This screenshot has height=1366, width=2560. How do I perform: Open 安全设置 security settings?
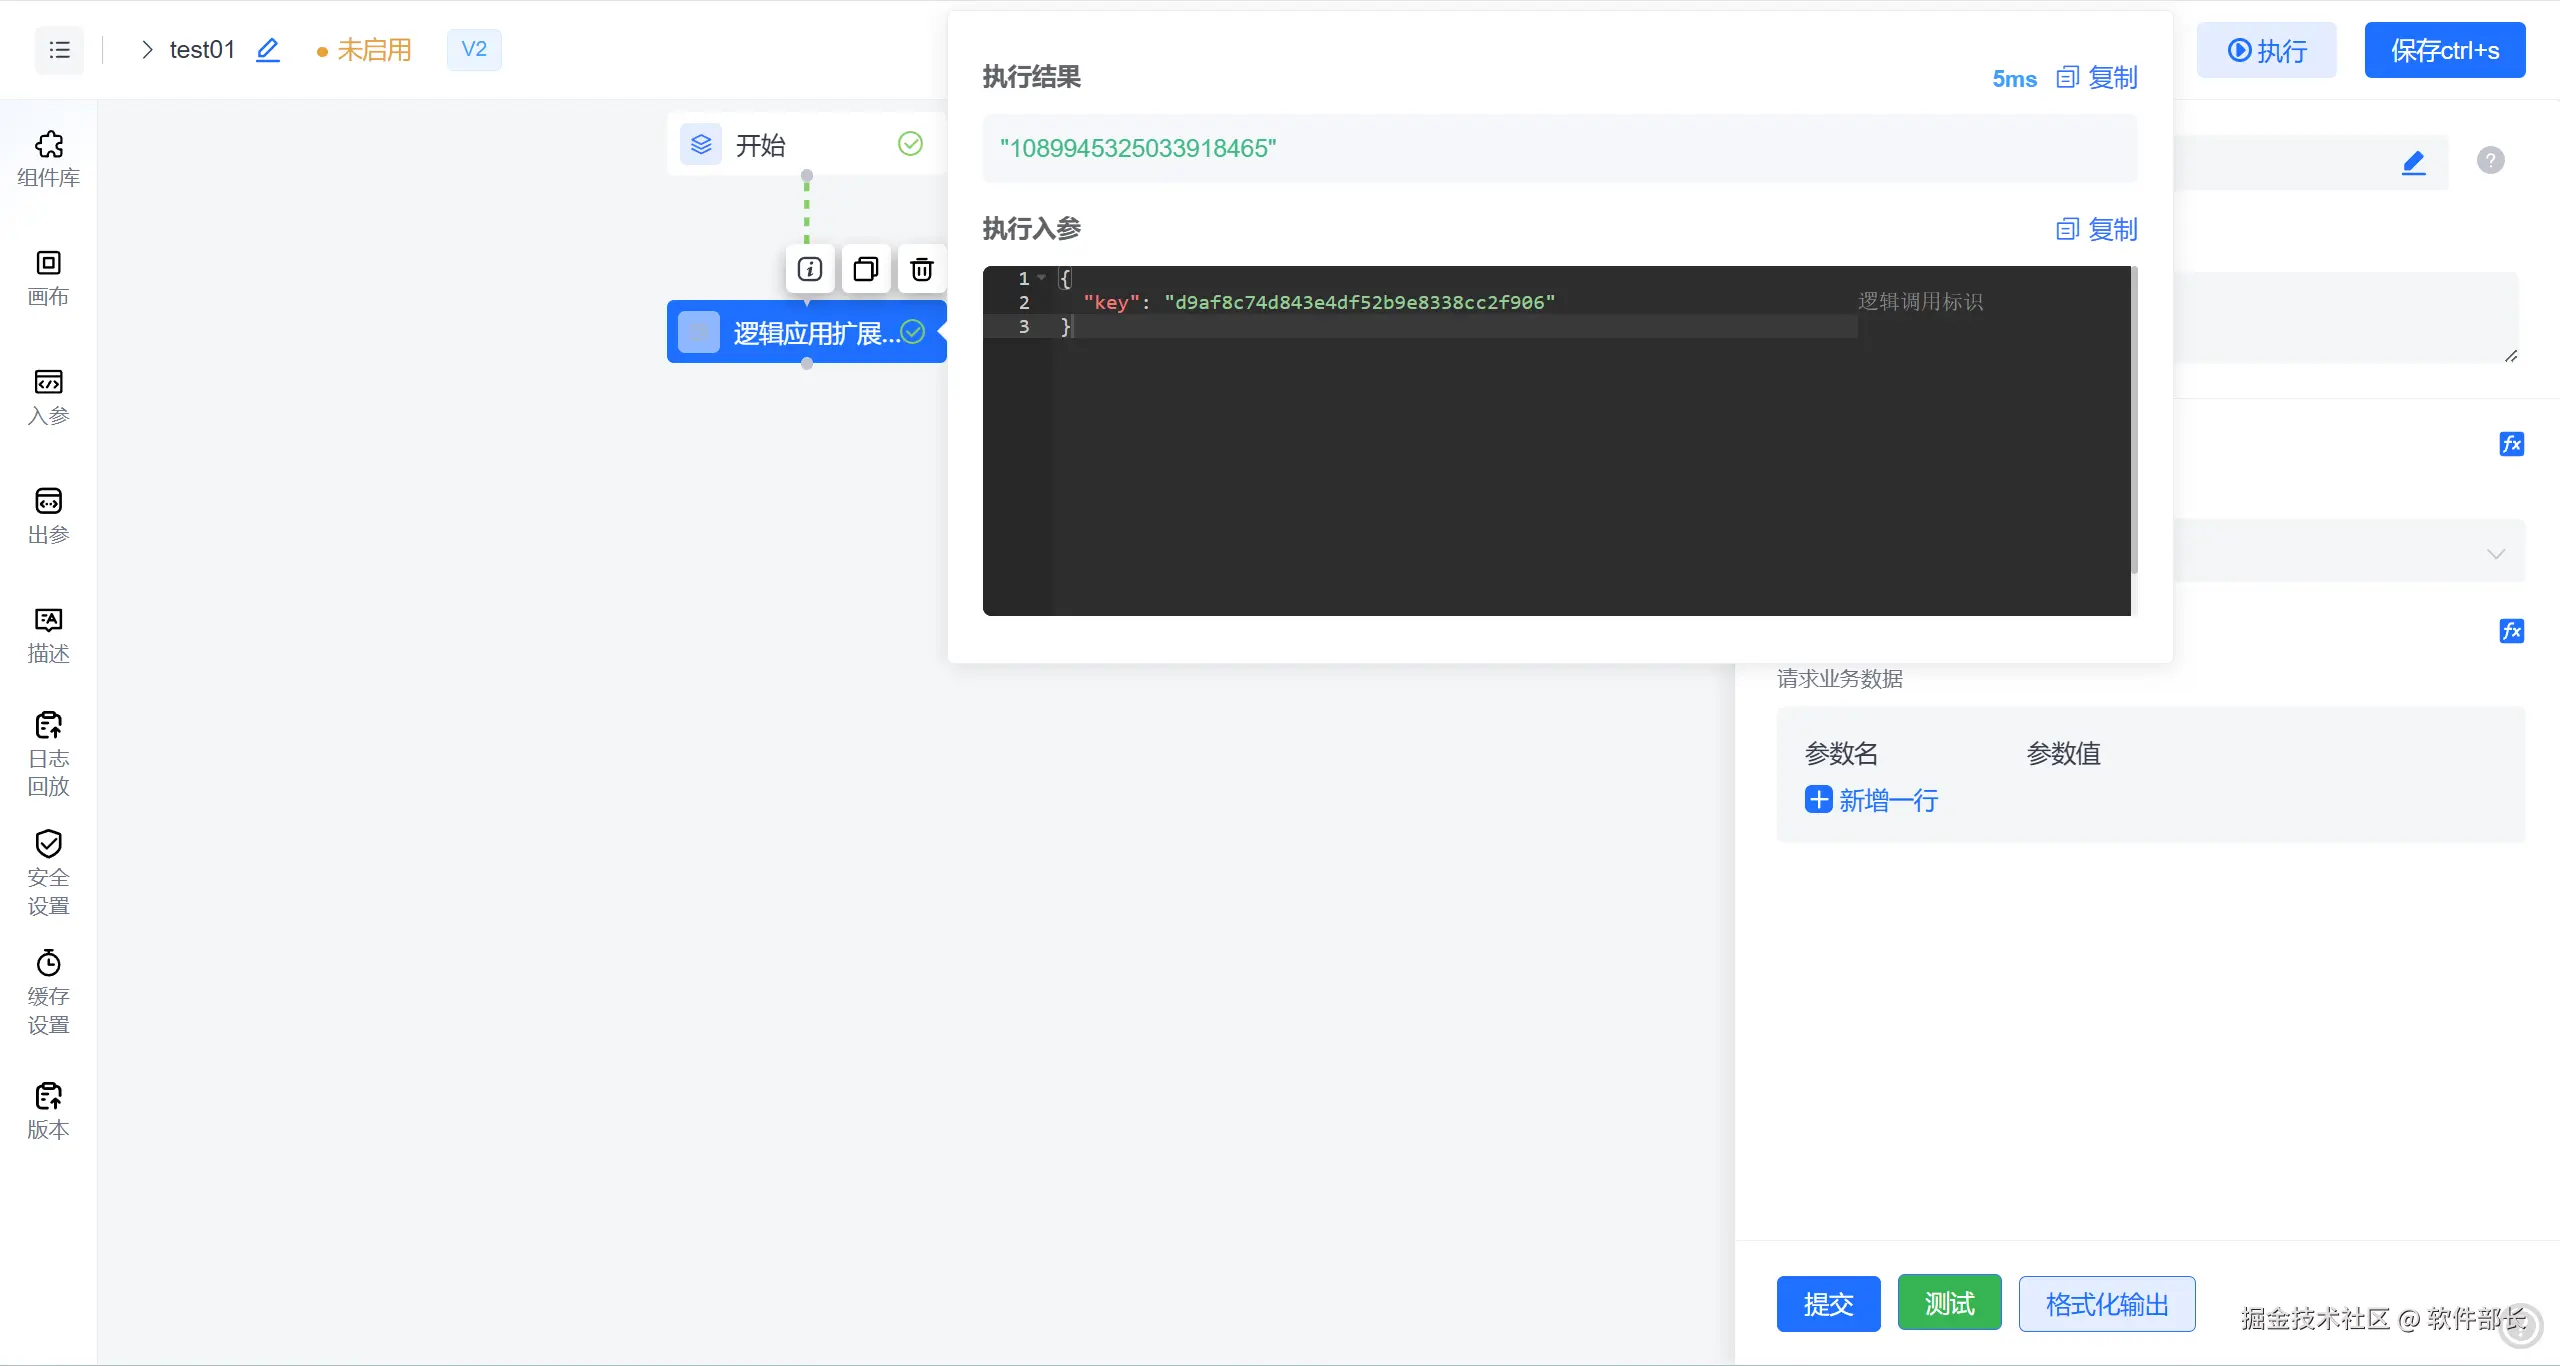[x=48, y=873]
